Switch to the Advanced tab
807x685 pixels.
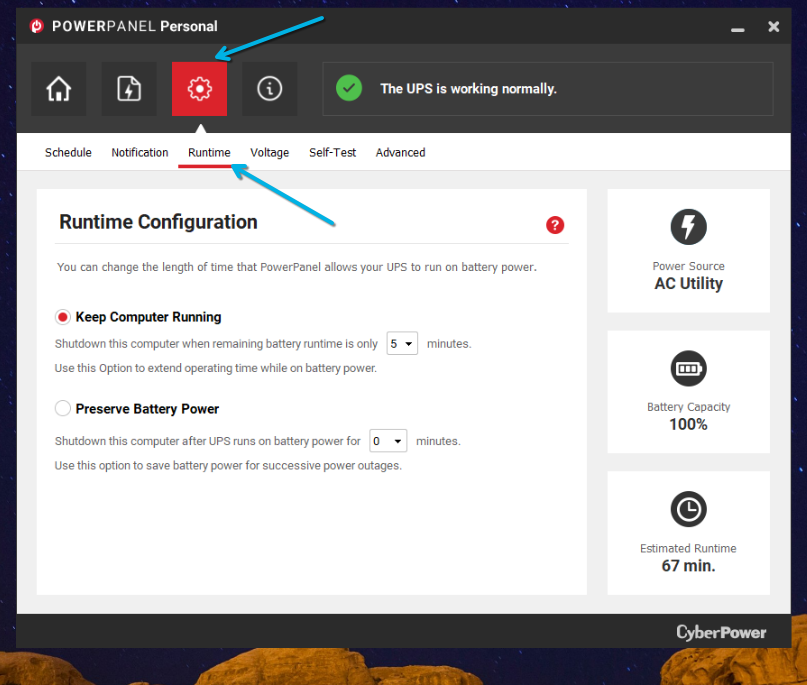[x=400, y=153]
